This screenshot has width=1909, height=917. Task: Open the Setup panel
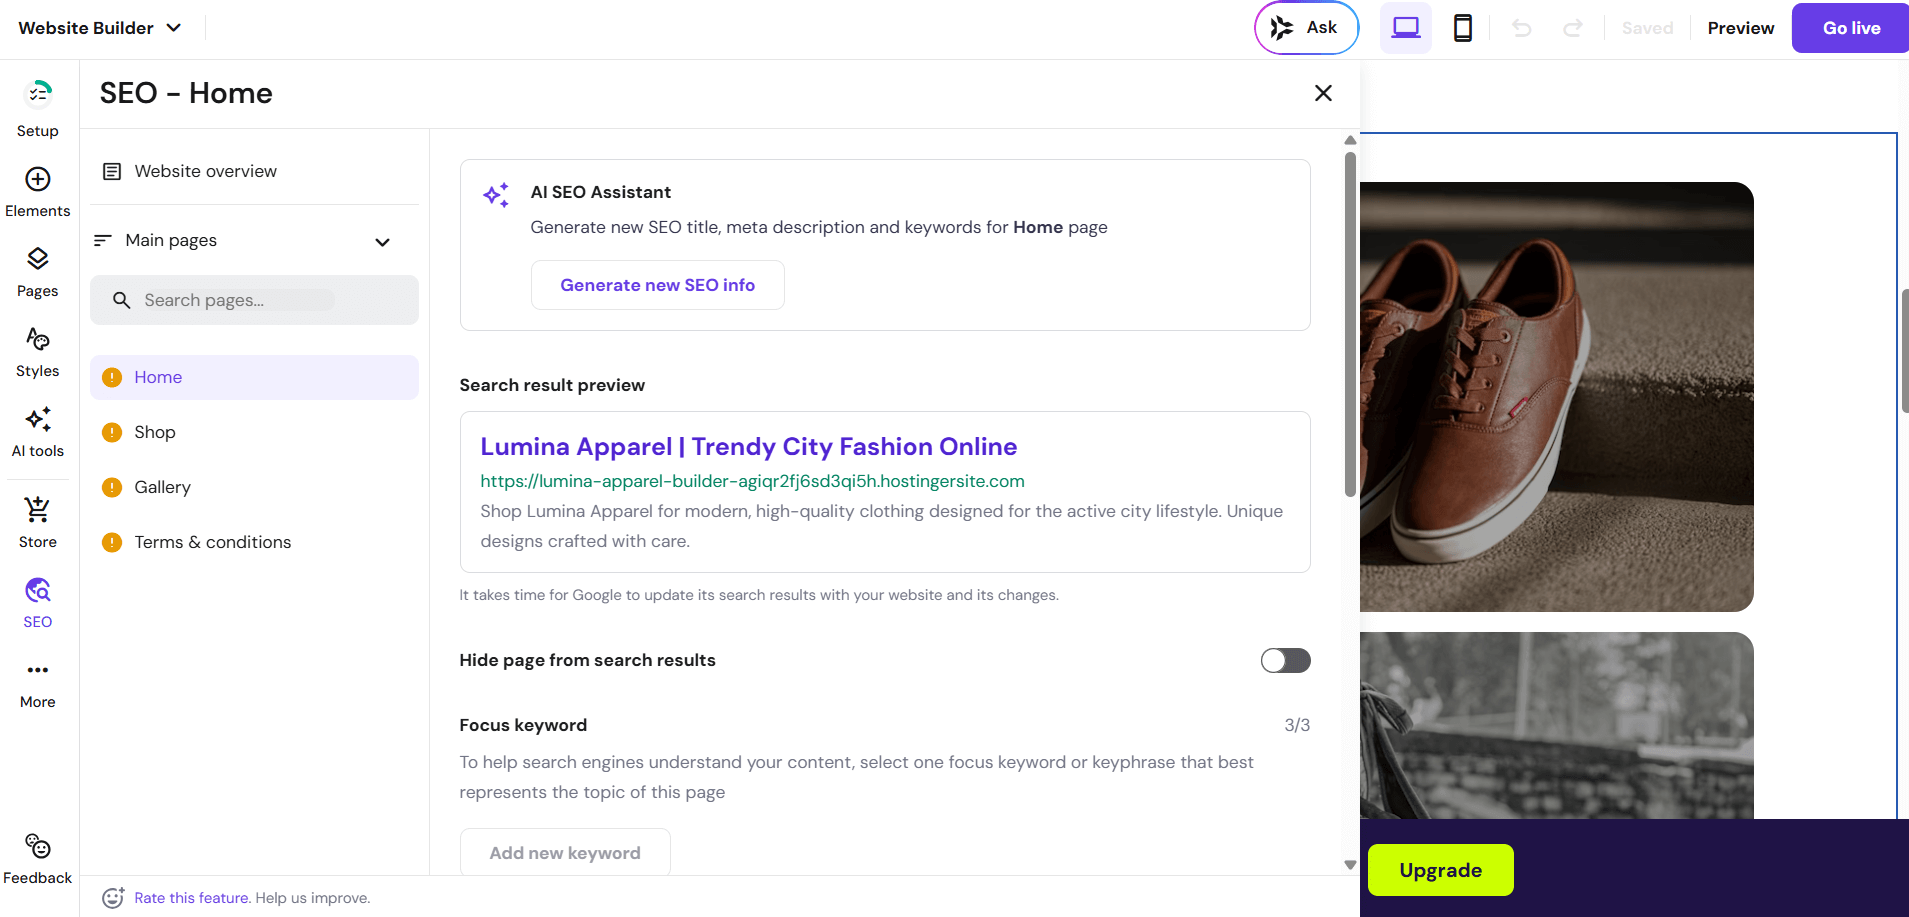[x=37, y=103]
